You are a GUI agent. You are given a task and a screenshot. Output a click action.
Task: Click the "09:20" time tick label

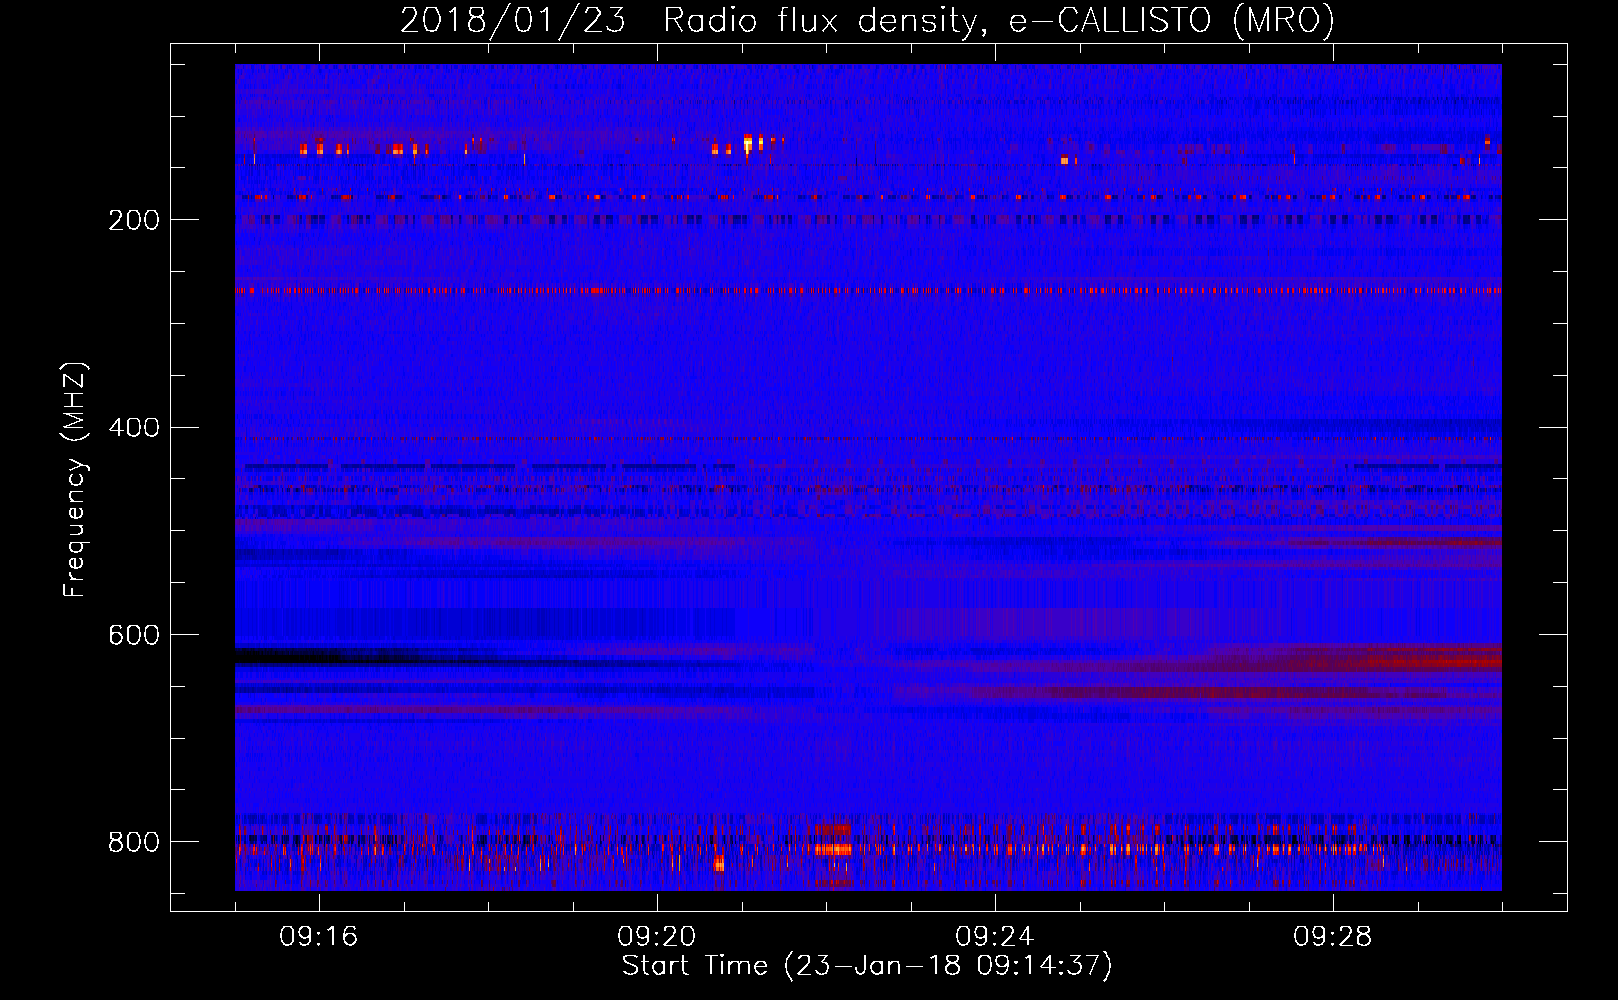click(657, 937)
